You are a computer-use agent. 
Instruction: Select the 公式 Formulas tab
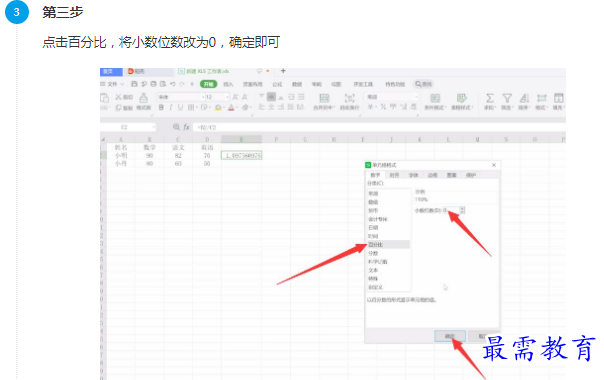(277, 84)
